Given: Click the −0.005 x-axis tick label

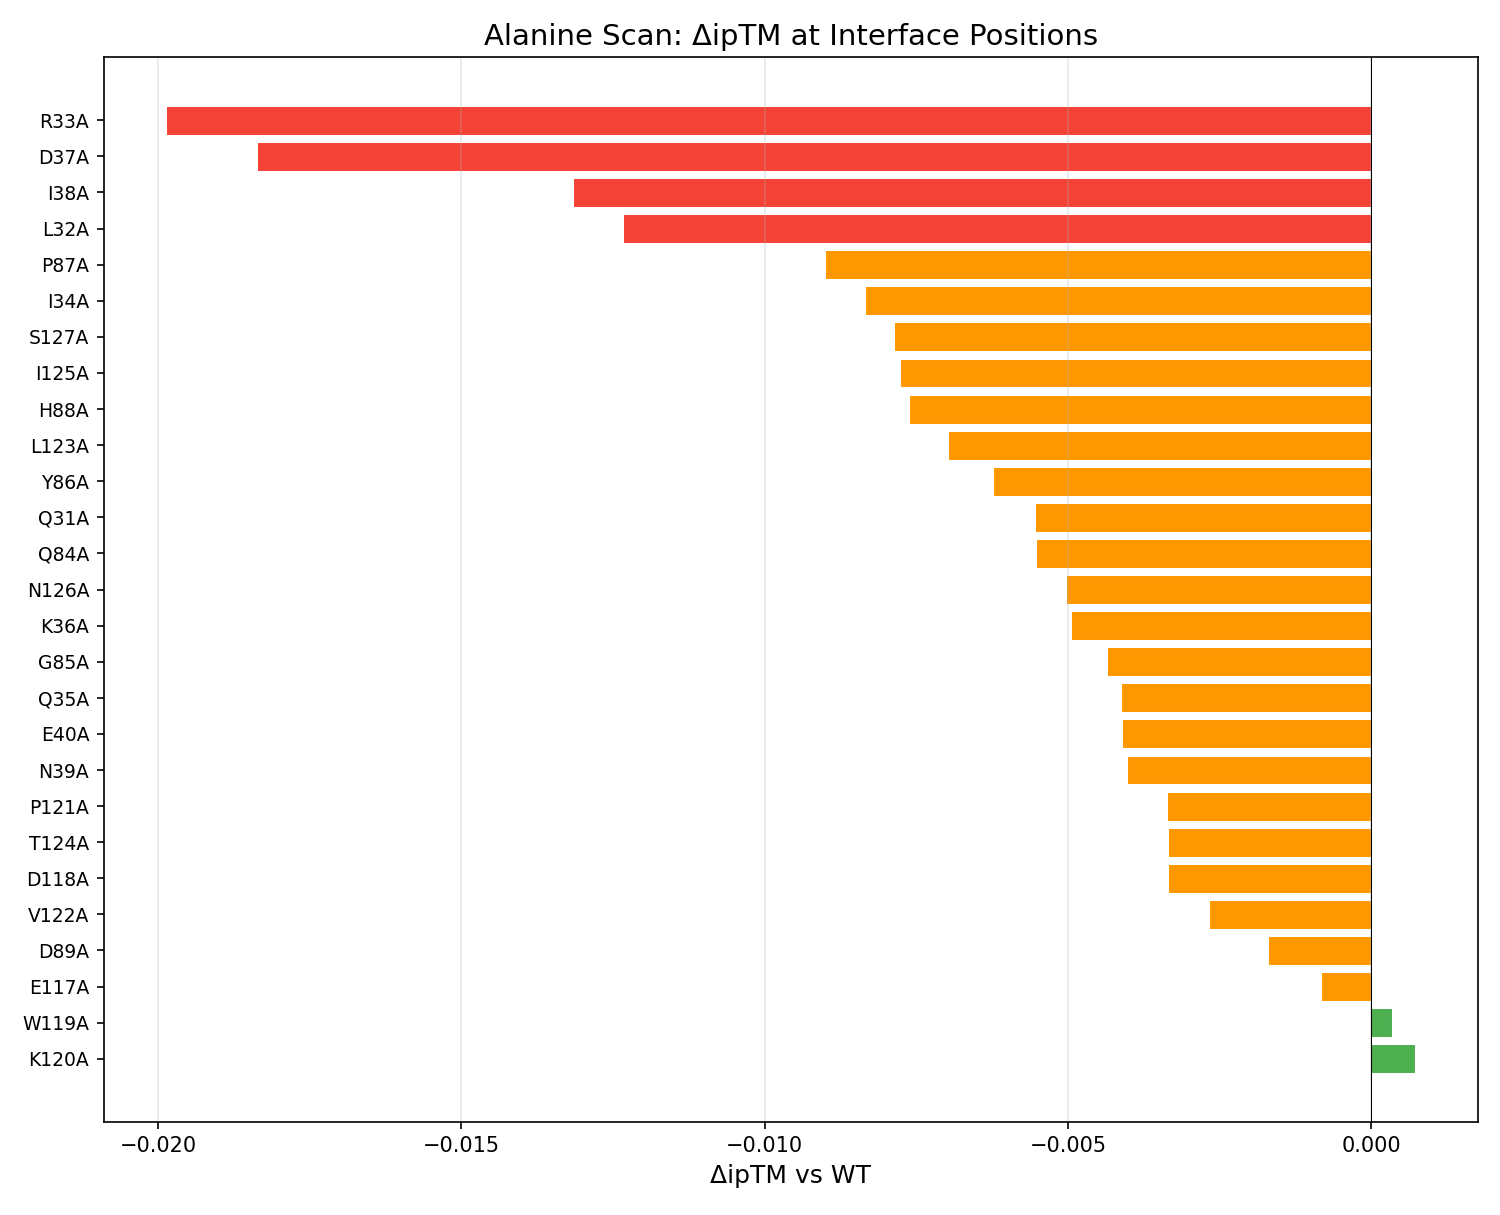Looking at the screenshot, I should (1067, 1143).
